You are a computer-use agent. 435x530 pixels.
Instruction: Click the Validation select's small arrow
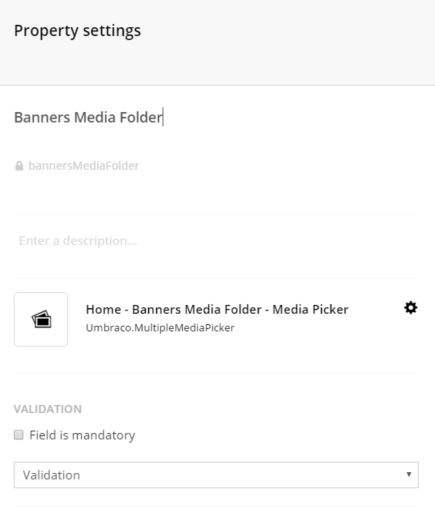coord(409,474)
